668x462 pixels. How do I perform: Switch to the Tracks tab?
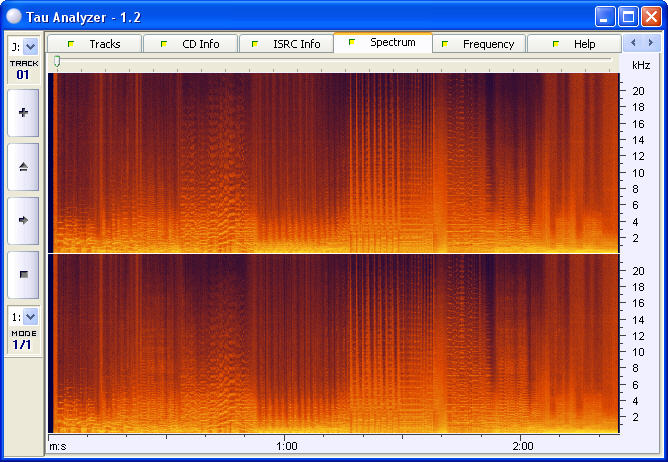coord(95,44)
